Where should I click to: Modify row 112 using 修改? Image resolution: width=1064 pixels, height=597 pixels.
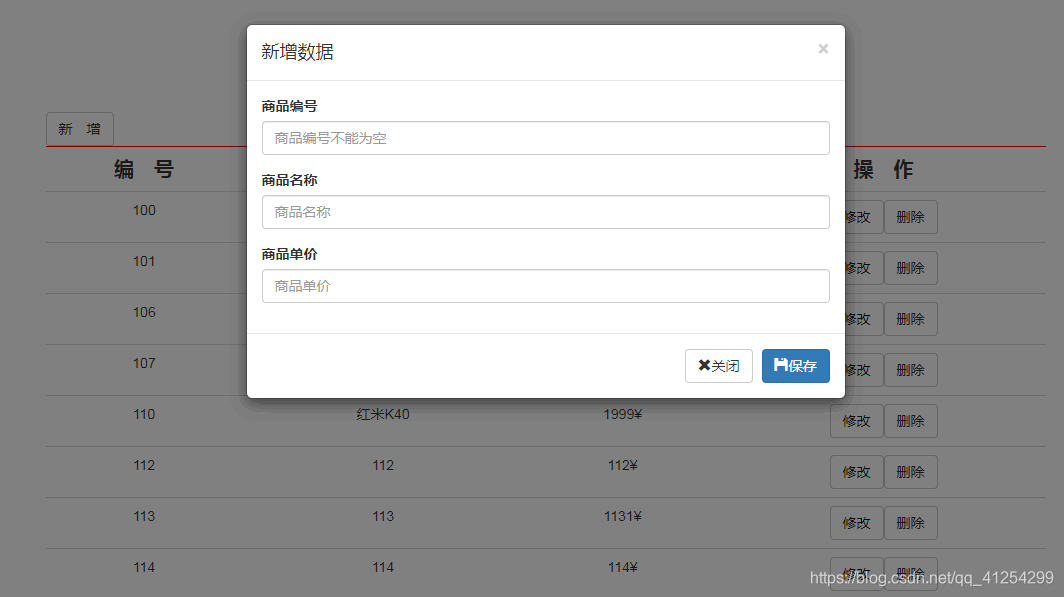click(x=856, y=472)
